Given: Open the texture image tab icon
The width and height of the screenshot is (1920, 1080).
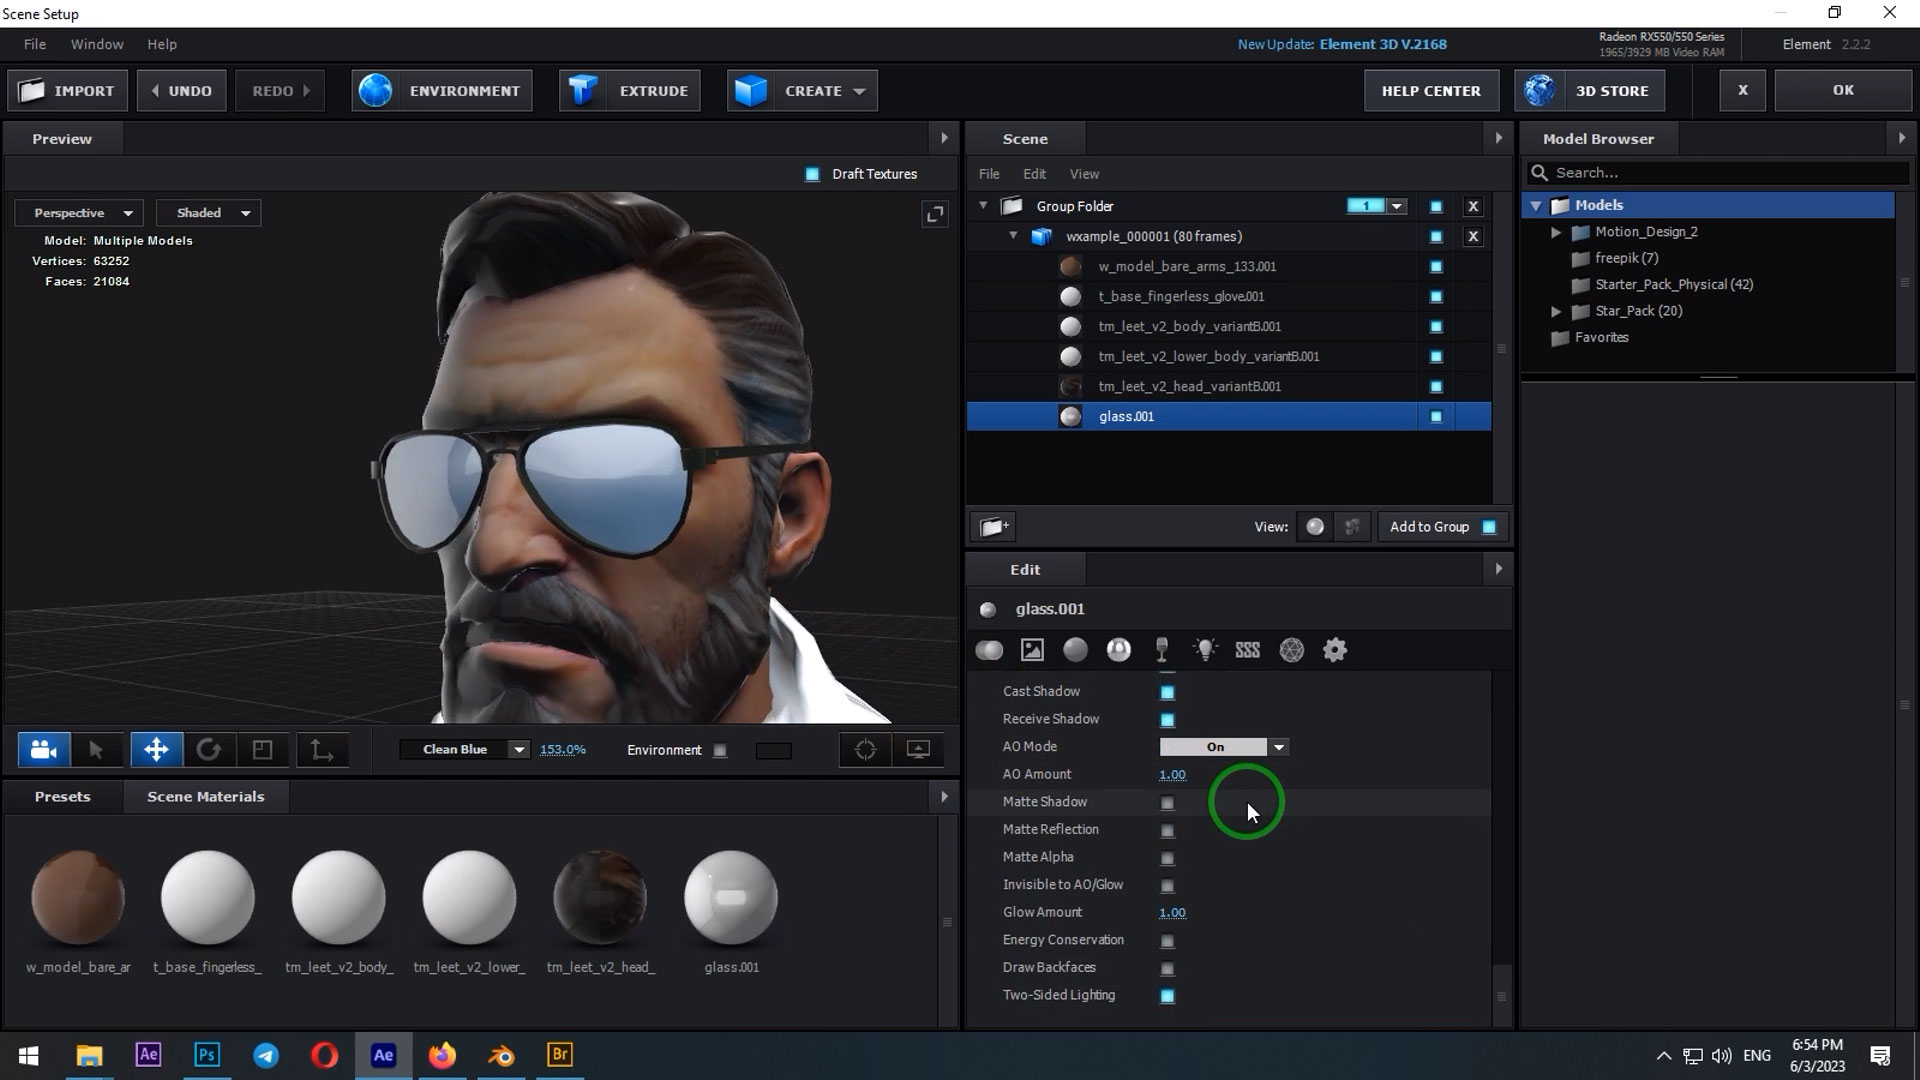Looking at the screenshot, I should 1032,651.
